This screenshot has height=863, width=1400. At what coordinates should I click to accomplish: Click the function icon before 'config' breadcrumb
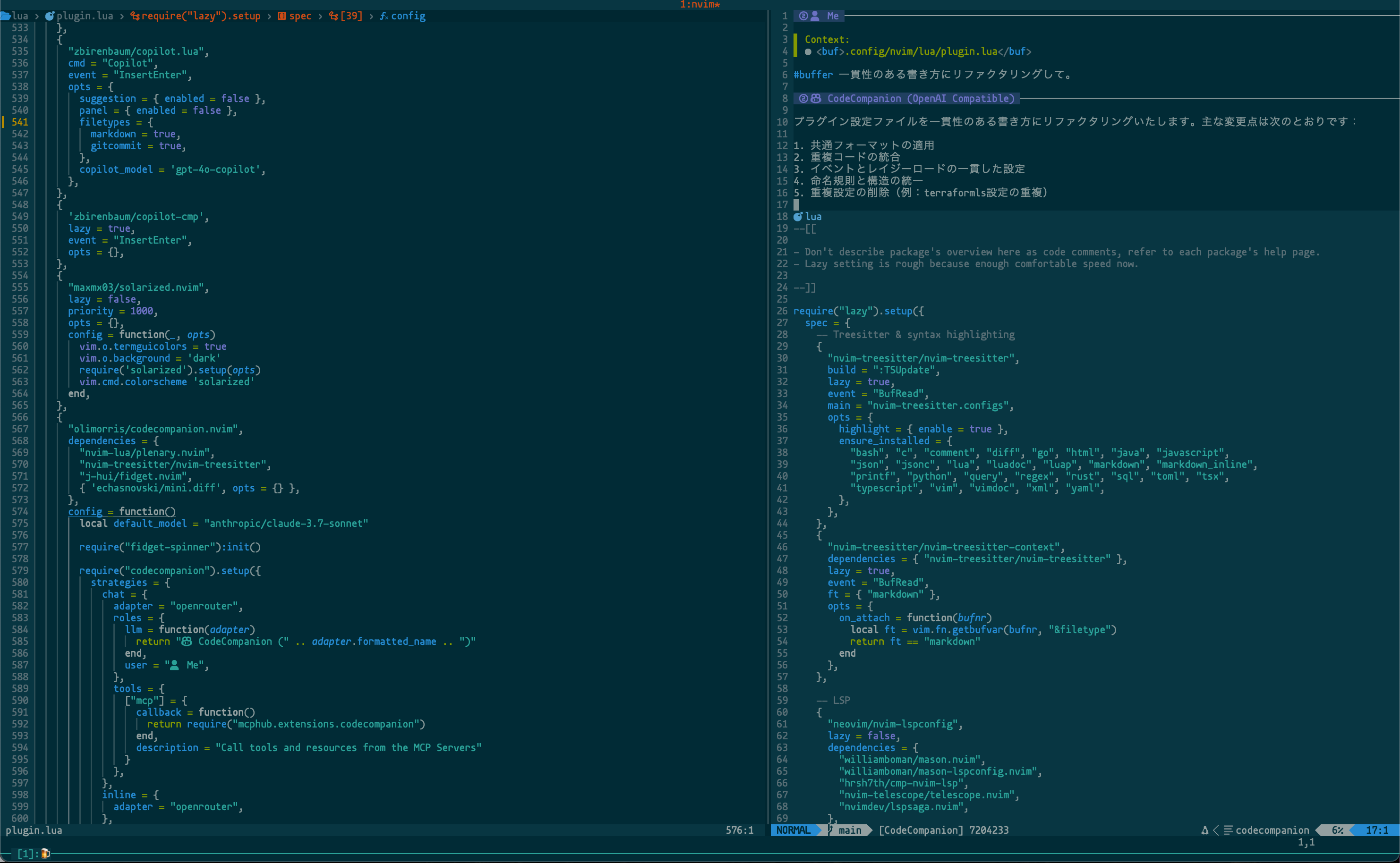(x=384, y=16)
